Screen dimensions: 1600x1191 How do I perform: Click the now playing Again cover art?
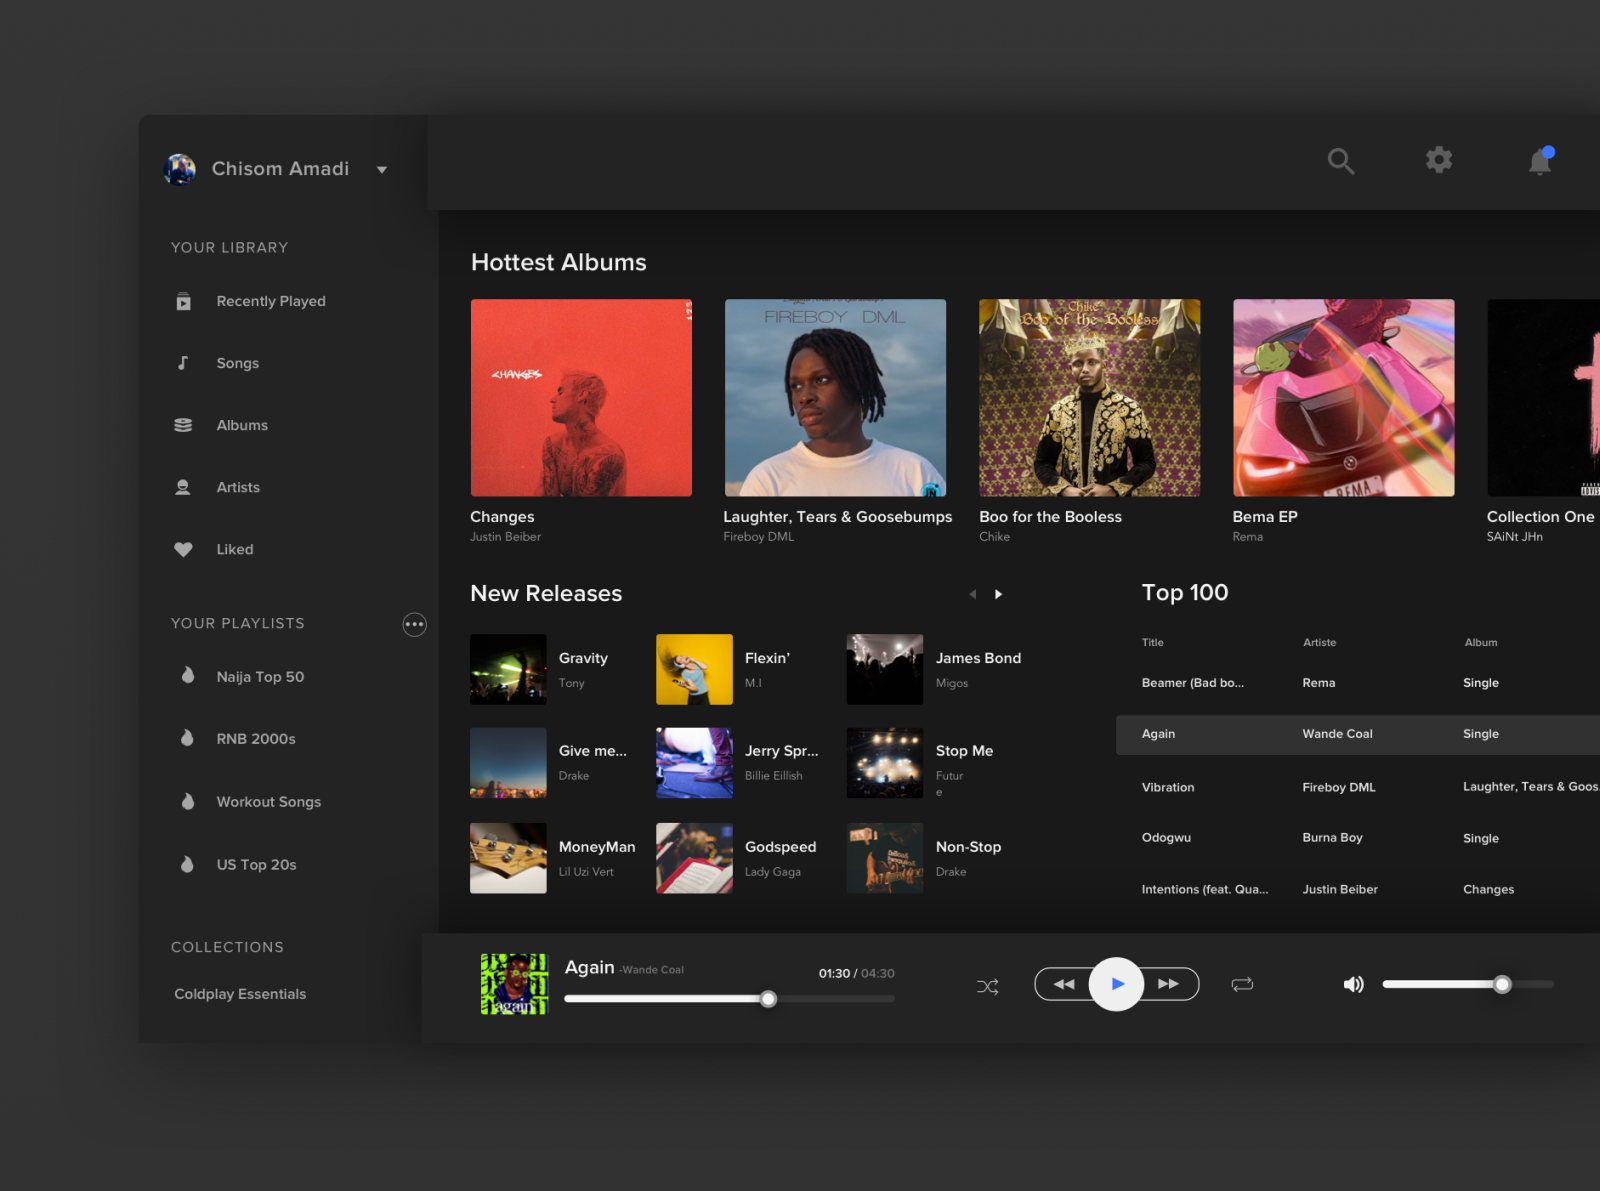(x=514, y=984)
